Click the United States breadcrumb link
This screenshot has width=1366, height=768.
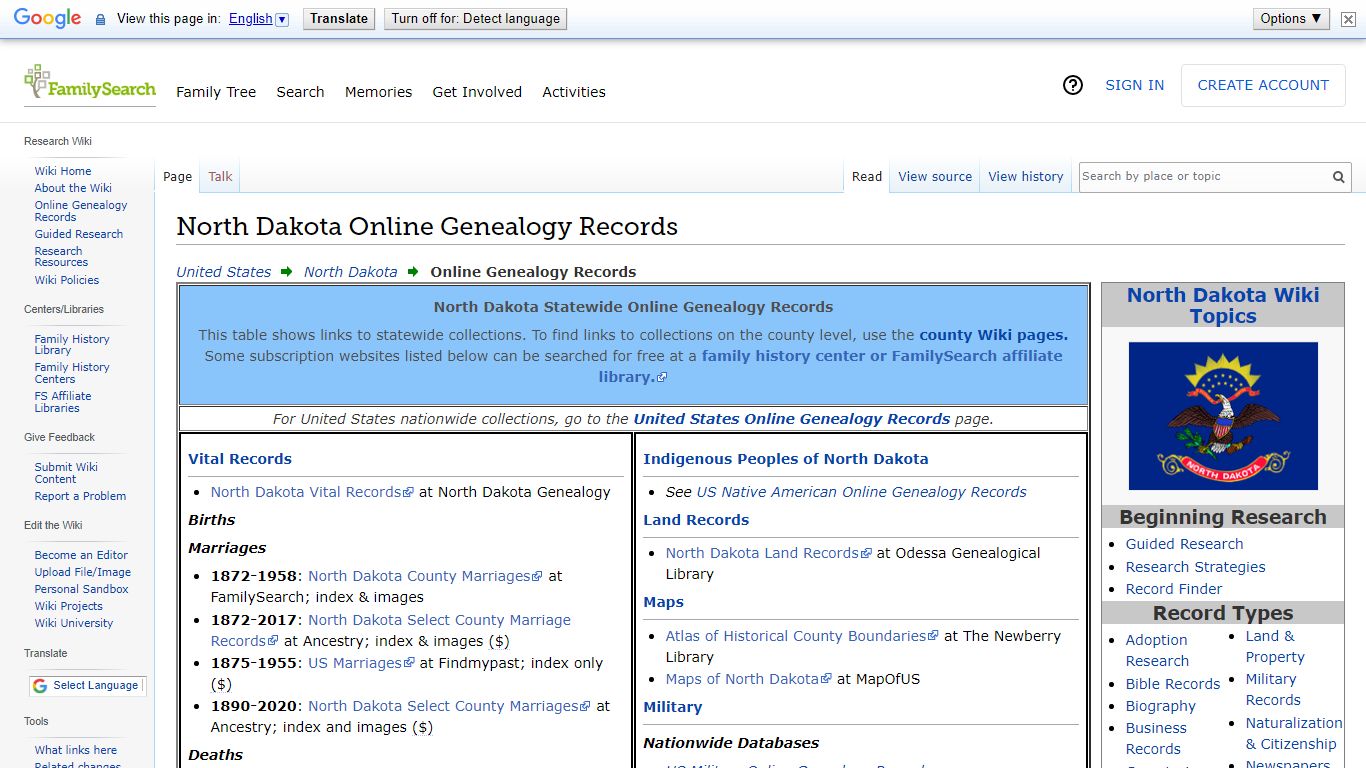click(x=224, y=272)
